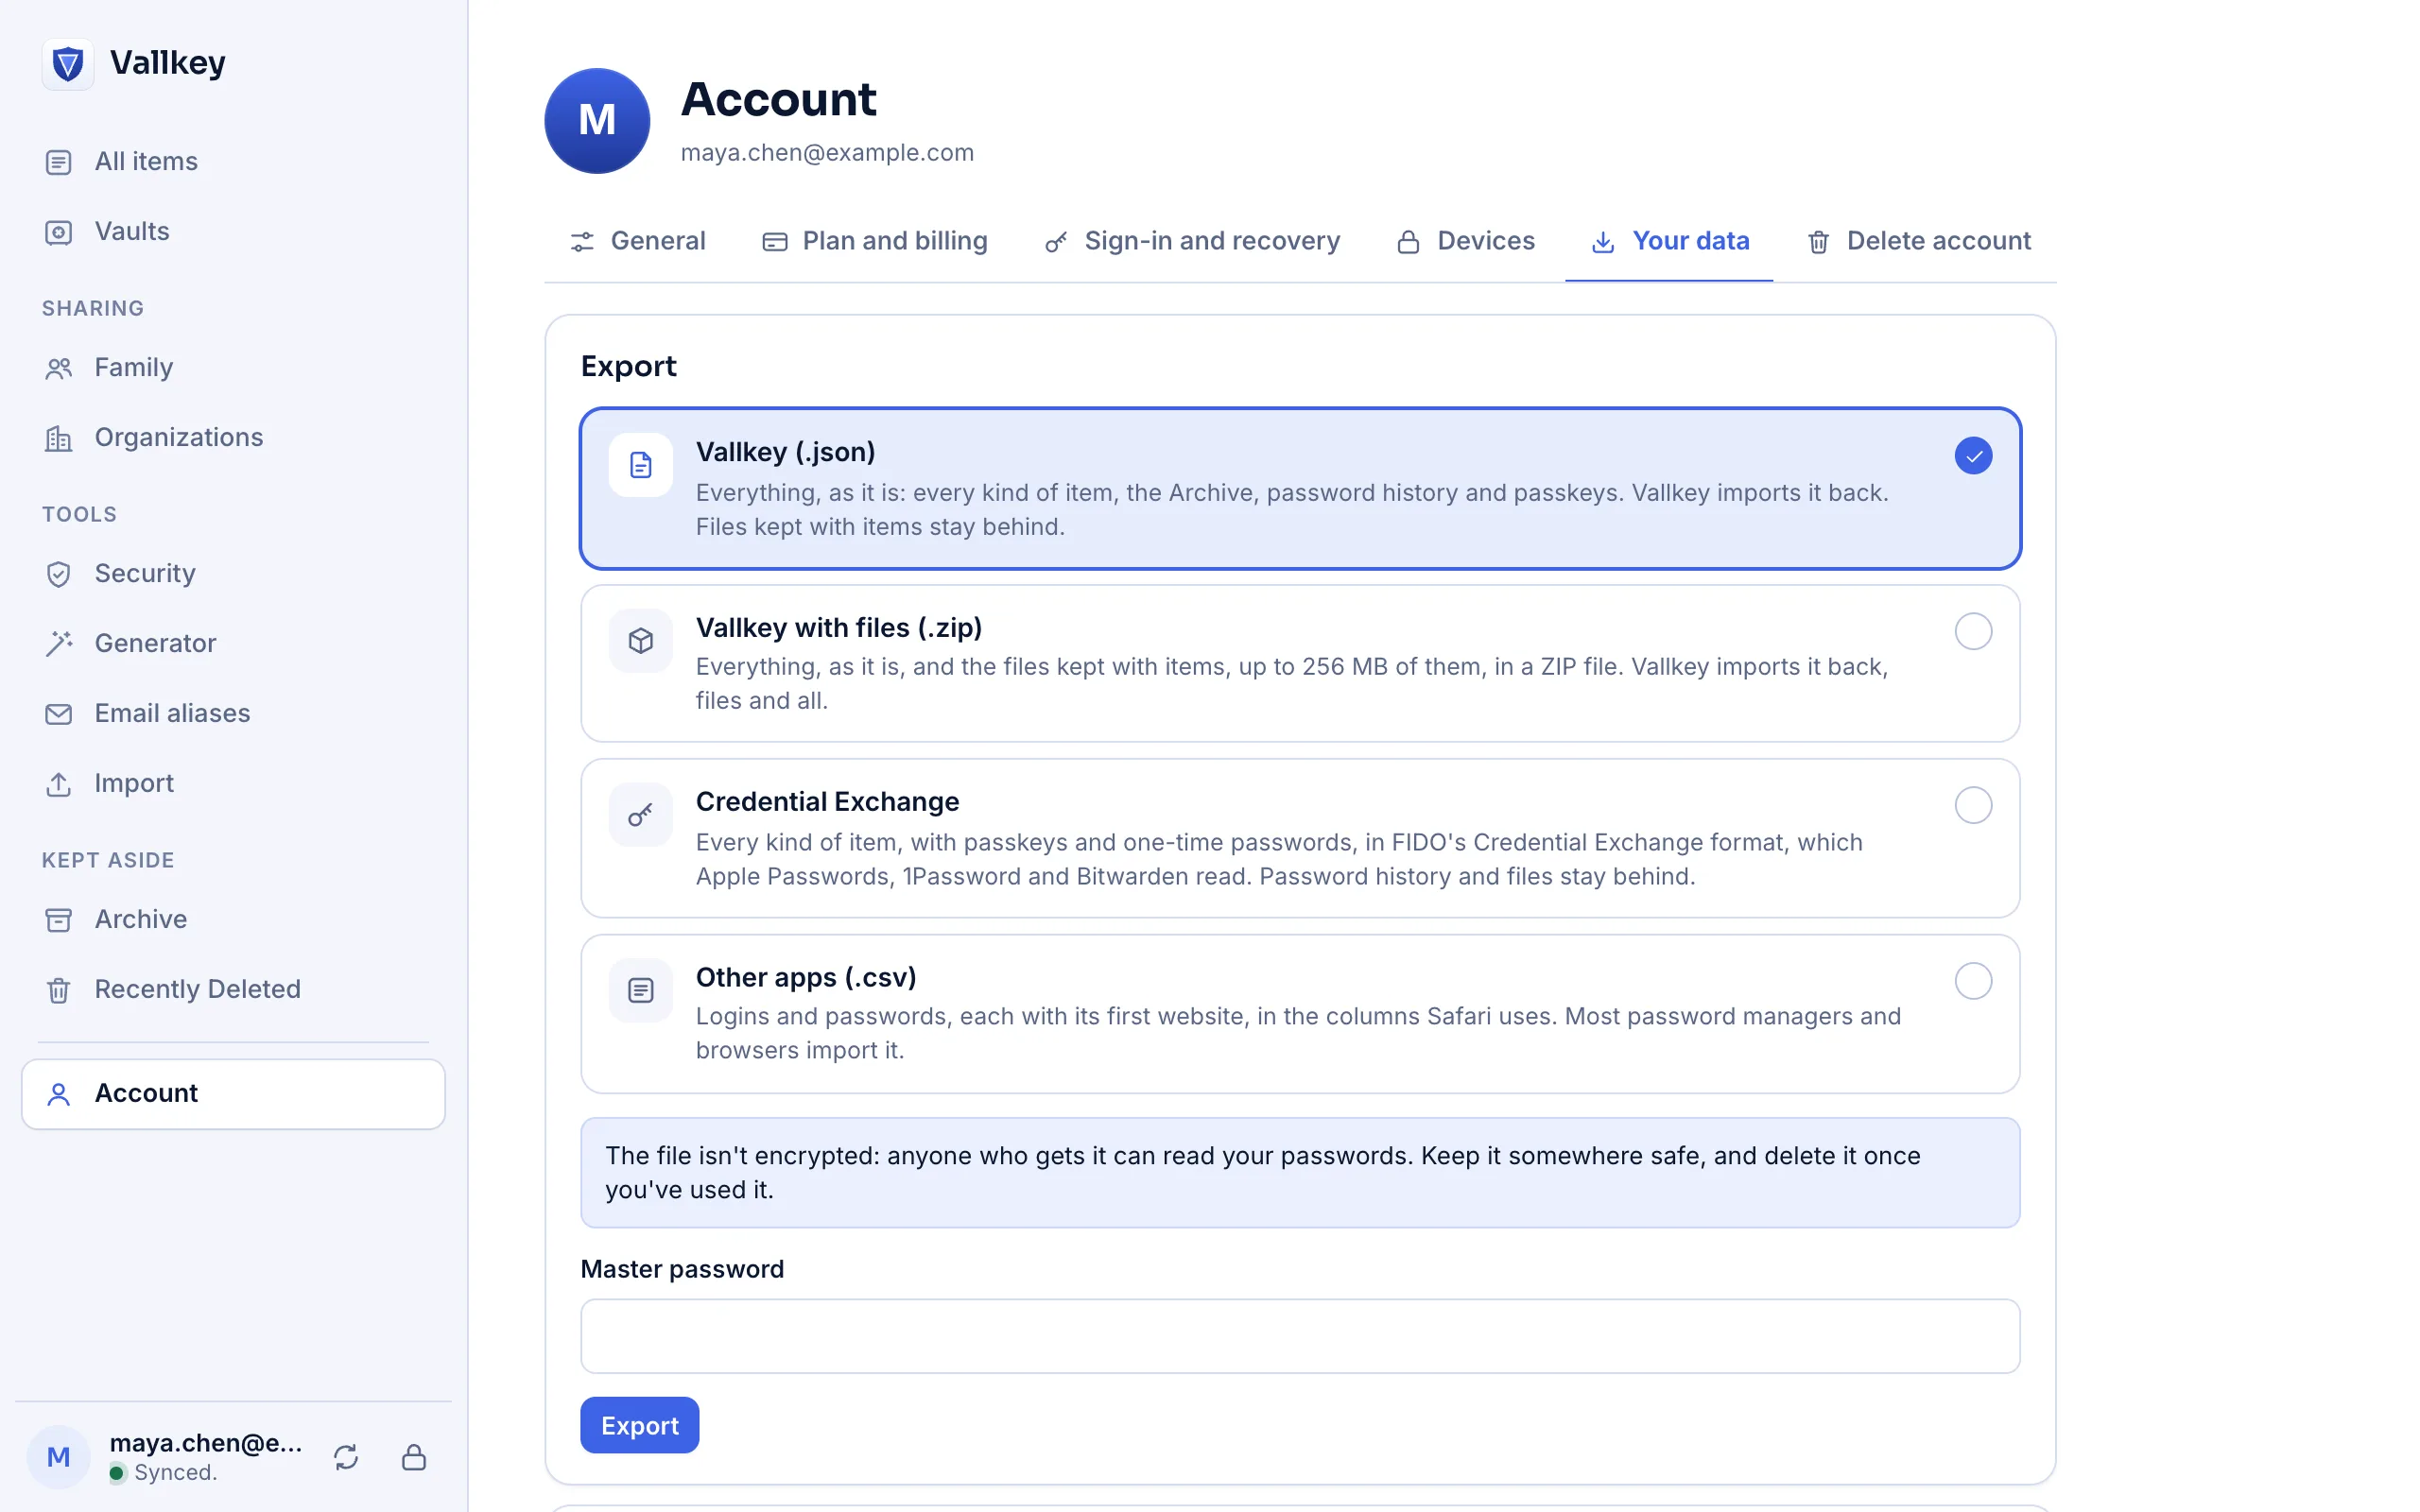Switch to the General tab
Viewport: 2420px width, 1512px height.
pos(638,242)
